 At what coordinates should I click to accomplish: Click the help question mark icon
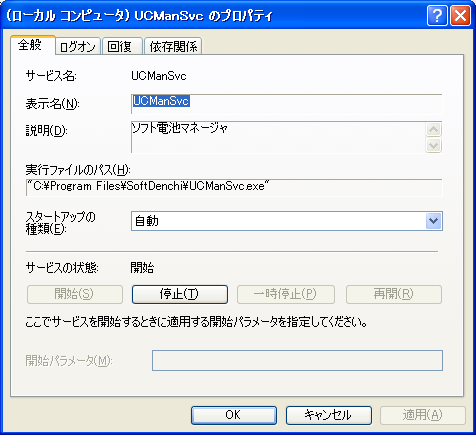[437, 16]
